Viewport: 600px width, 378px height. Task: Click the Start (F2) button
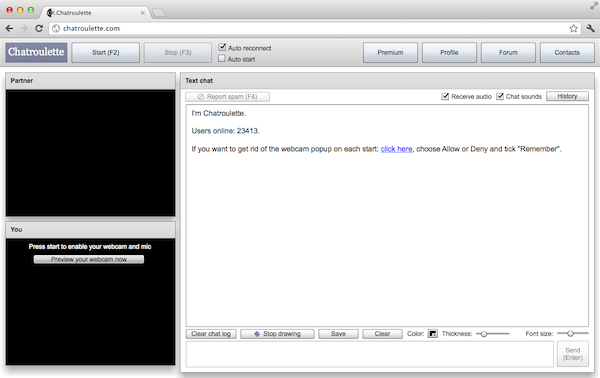[106, 52]
